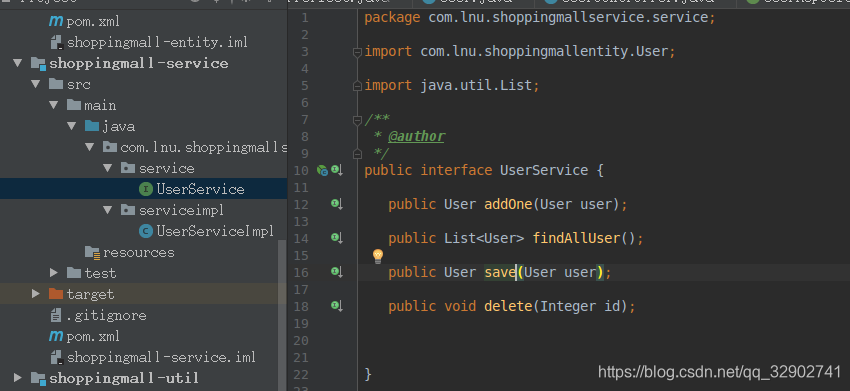Select .gitignore in the project tree
850x391 pixels.
pyautogui.click(x=107, y=315)
